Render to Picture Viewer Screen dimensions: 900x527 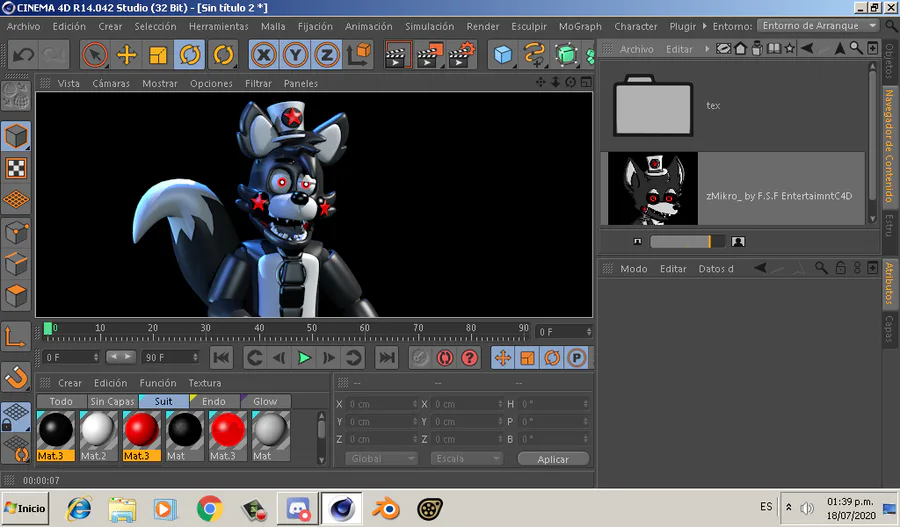pyautogui.click(x=429, y=55)
